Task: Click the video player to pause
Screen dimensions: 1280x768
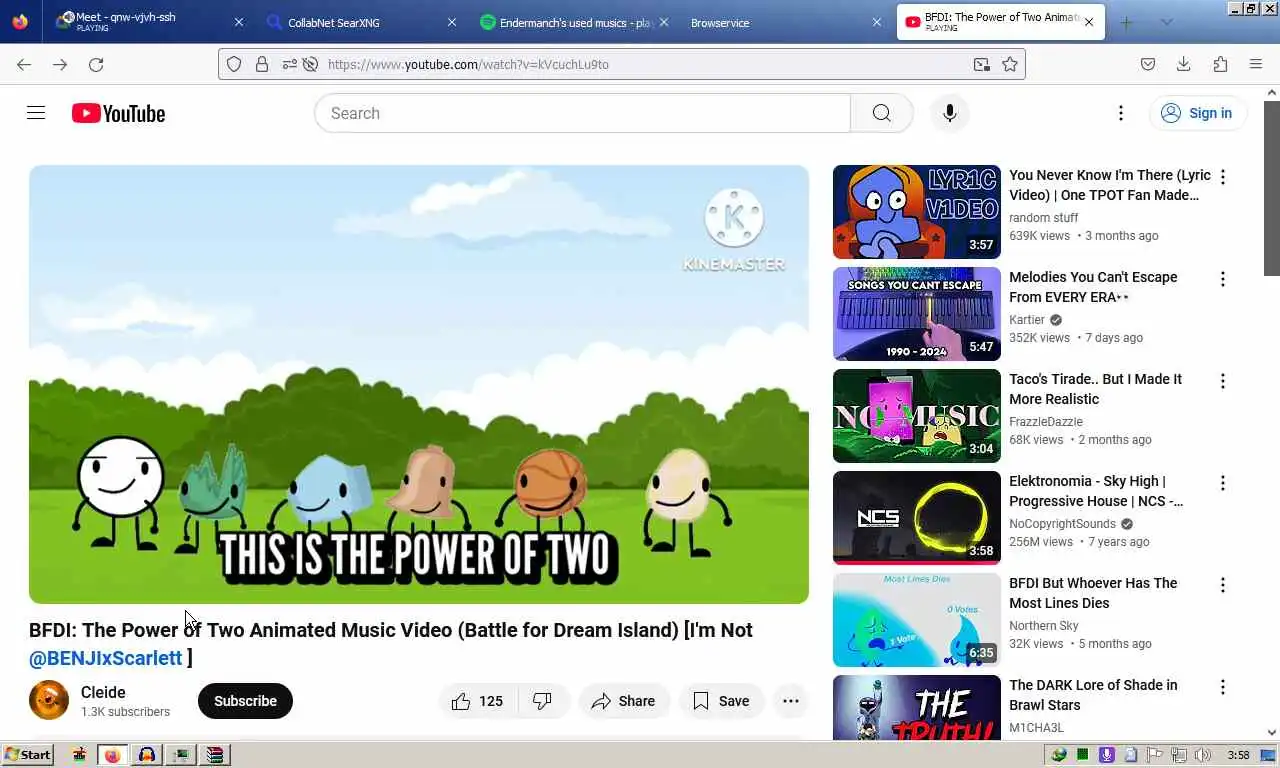Action: tap(419, 384)
